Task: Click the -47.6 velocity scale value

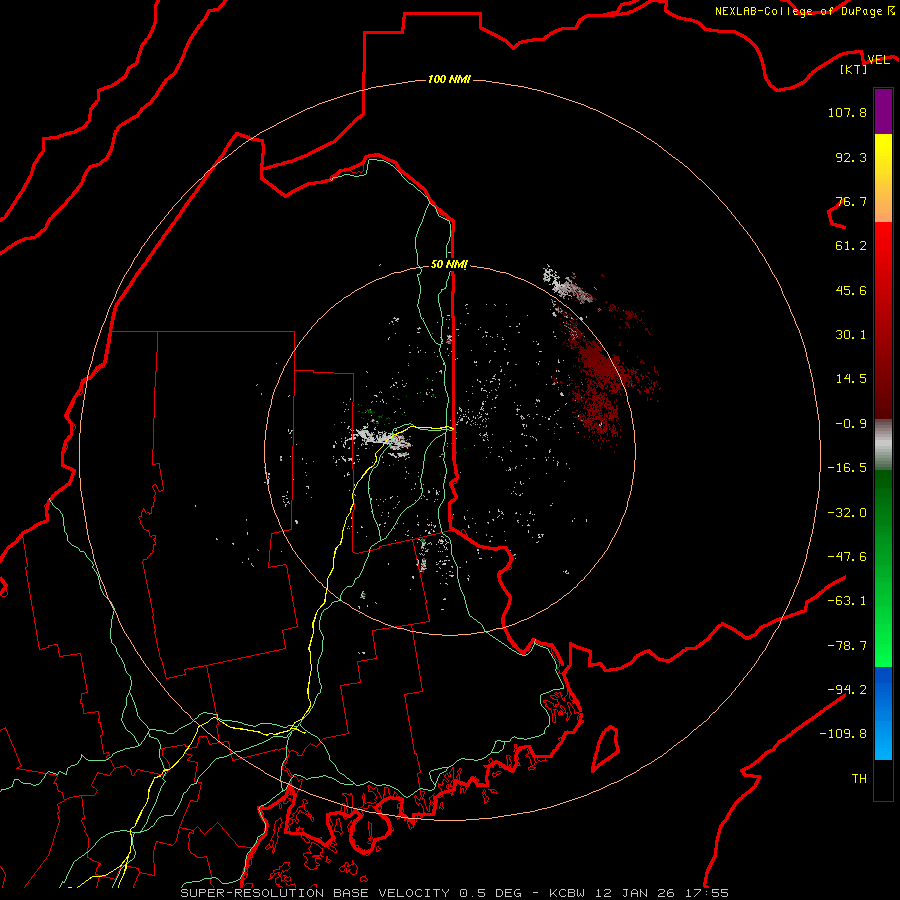Action: click(847, 557)
